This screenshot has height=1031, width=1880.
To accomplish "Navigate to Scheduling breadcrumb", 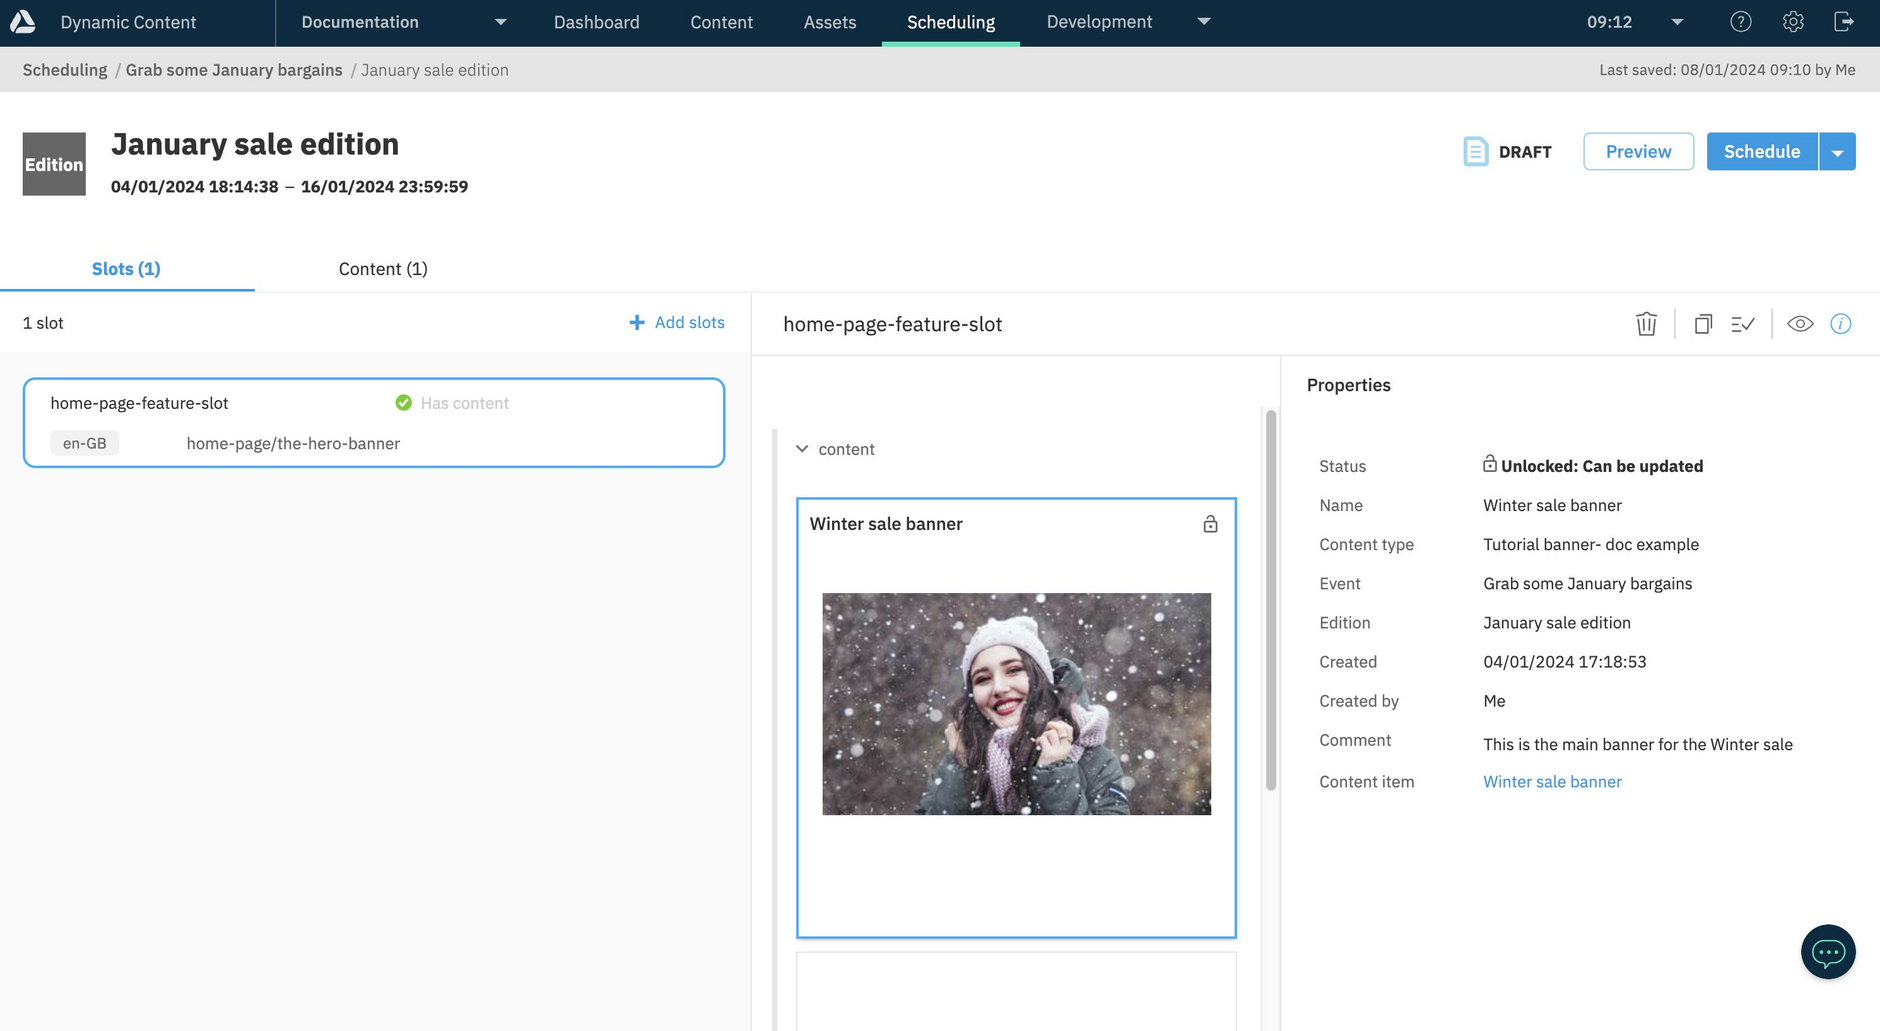I will [x=65, y=70].
